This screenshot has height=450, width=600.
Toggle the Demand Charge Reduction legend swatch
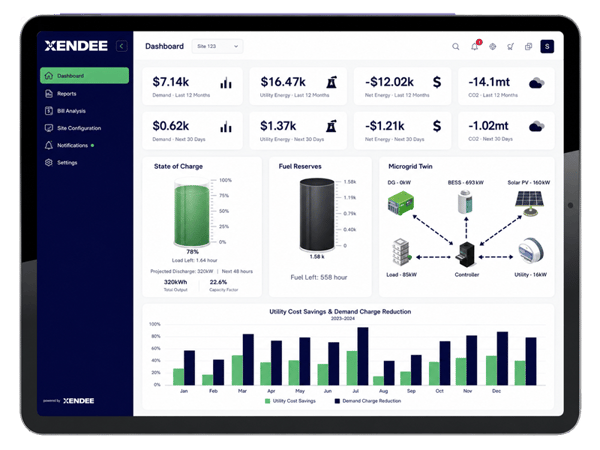point(337,401)
